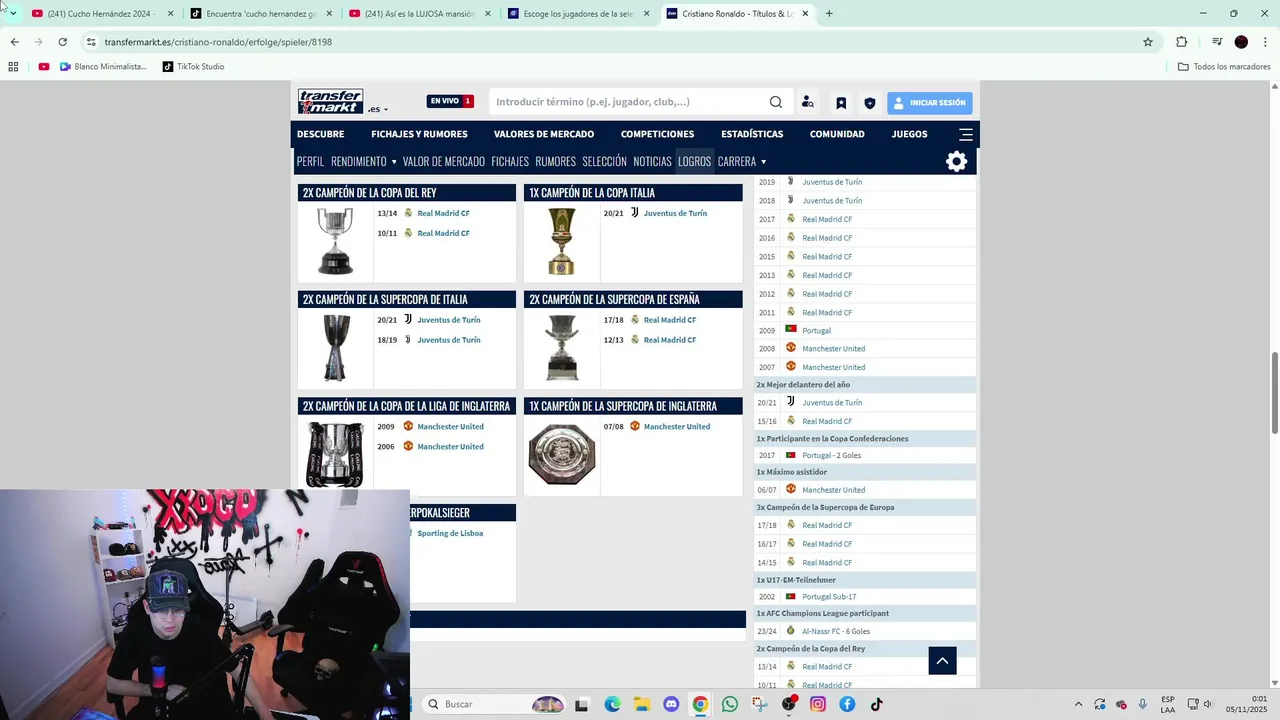This screenshot has height=720, width=1280.
Task: Click the scroll-to-top arrow button
Action: [x=942, y=660]
